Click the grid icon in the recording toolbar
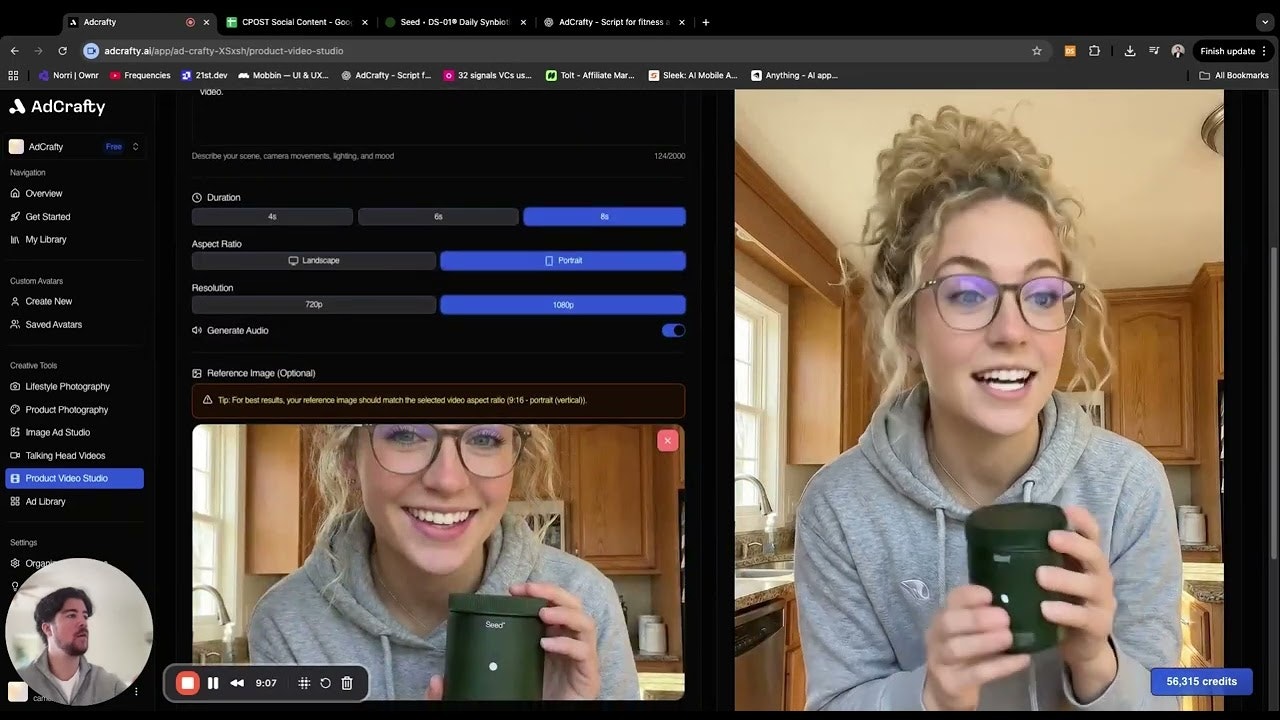The height and width of the screenshot is (720, 1280). pyautogui.click(x=304, y=683)
